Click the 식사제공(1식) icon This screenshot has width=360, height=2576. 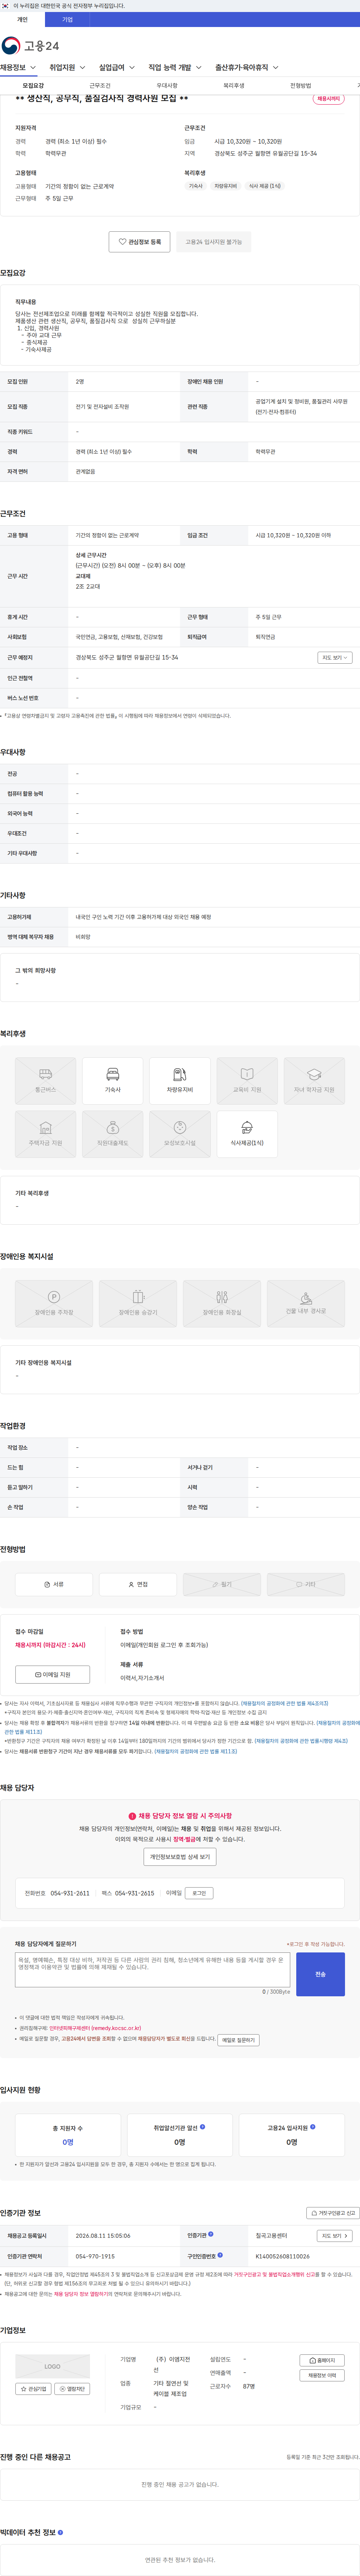click(x=247, y=1133)
